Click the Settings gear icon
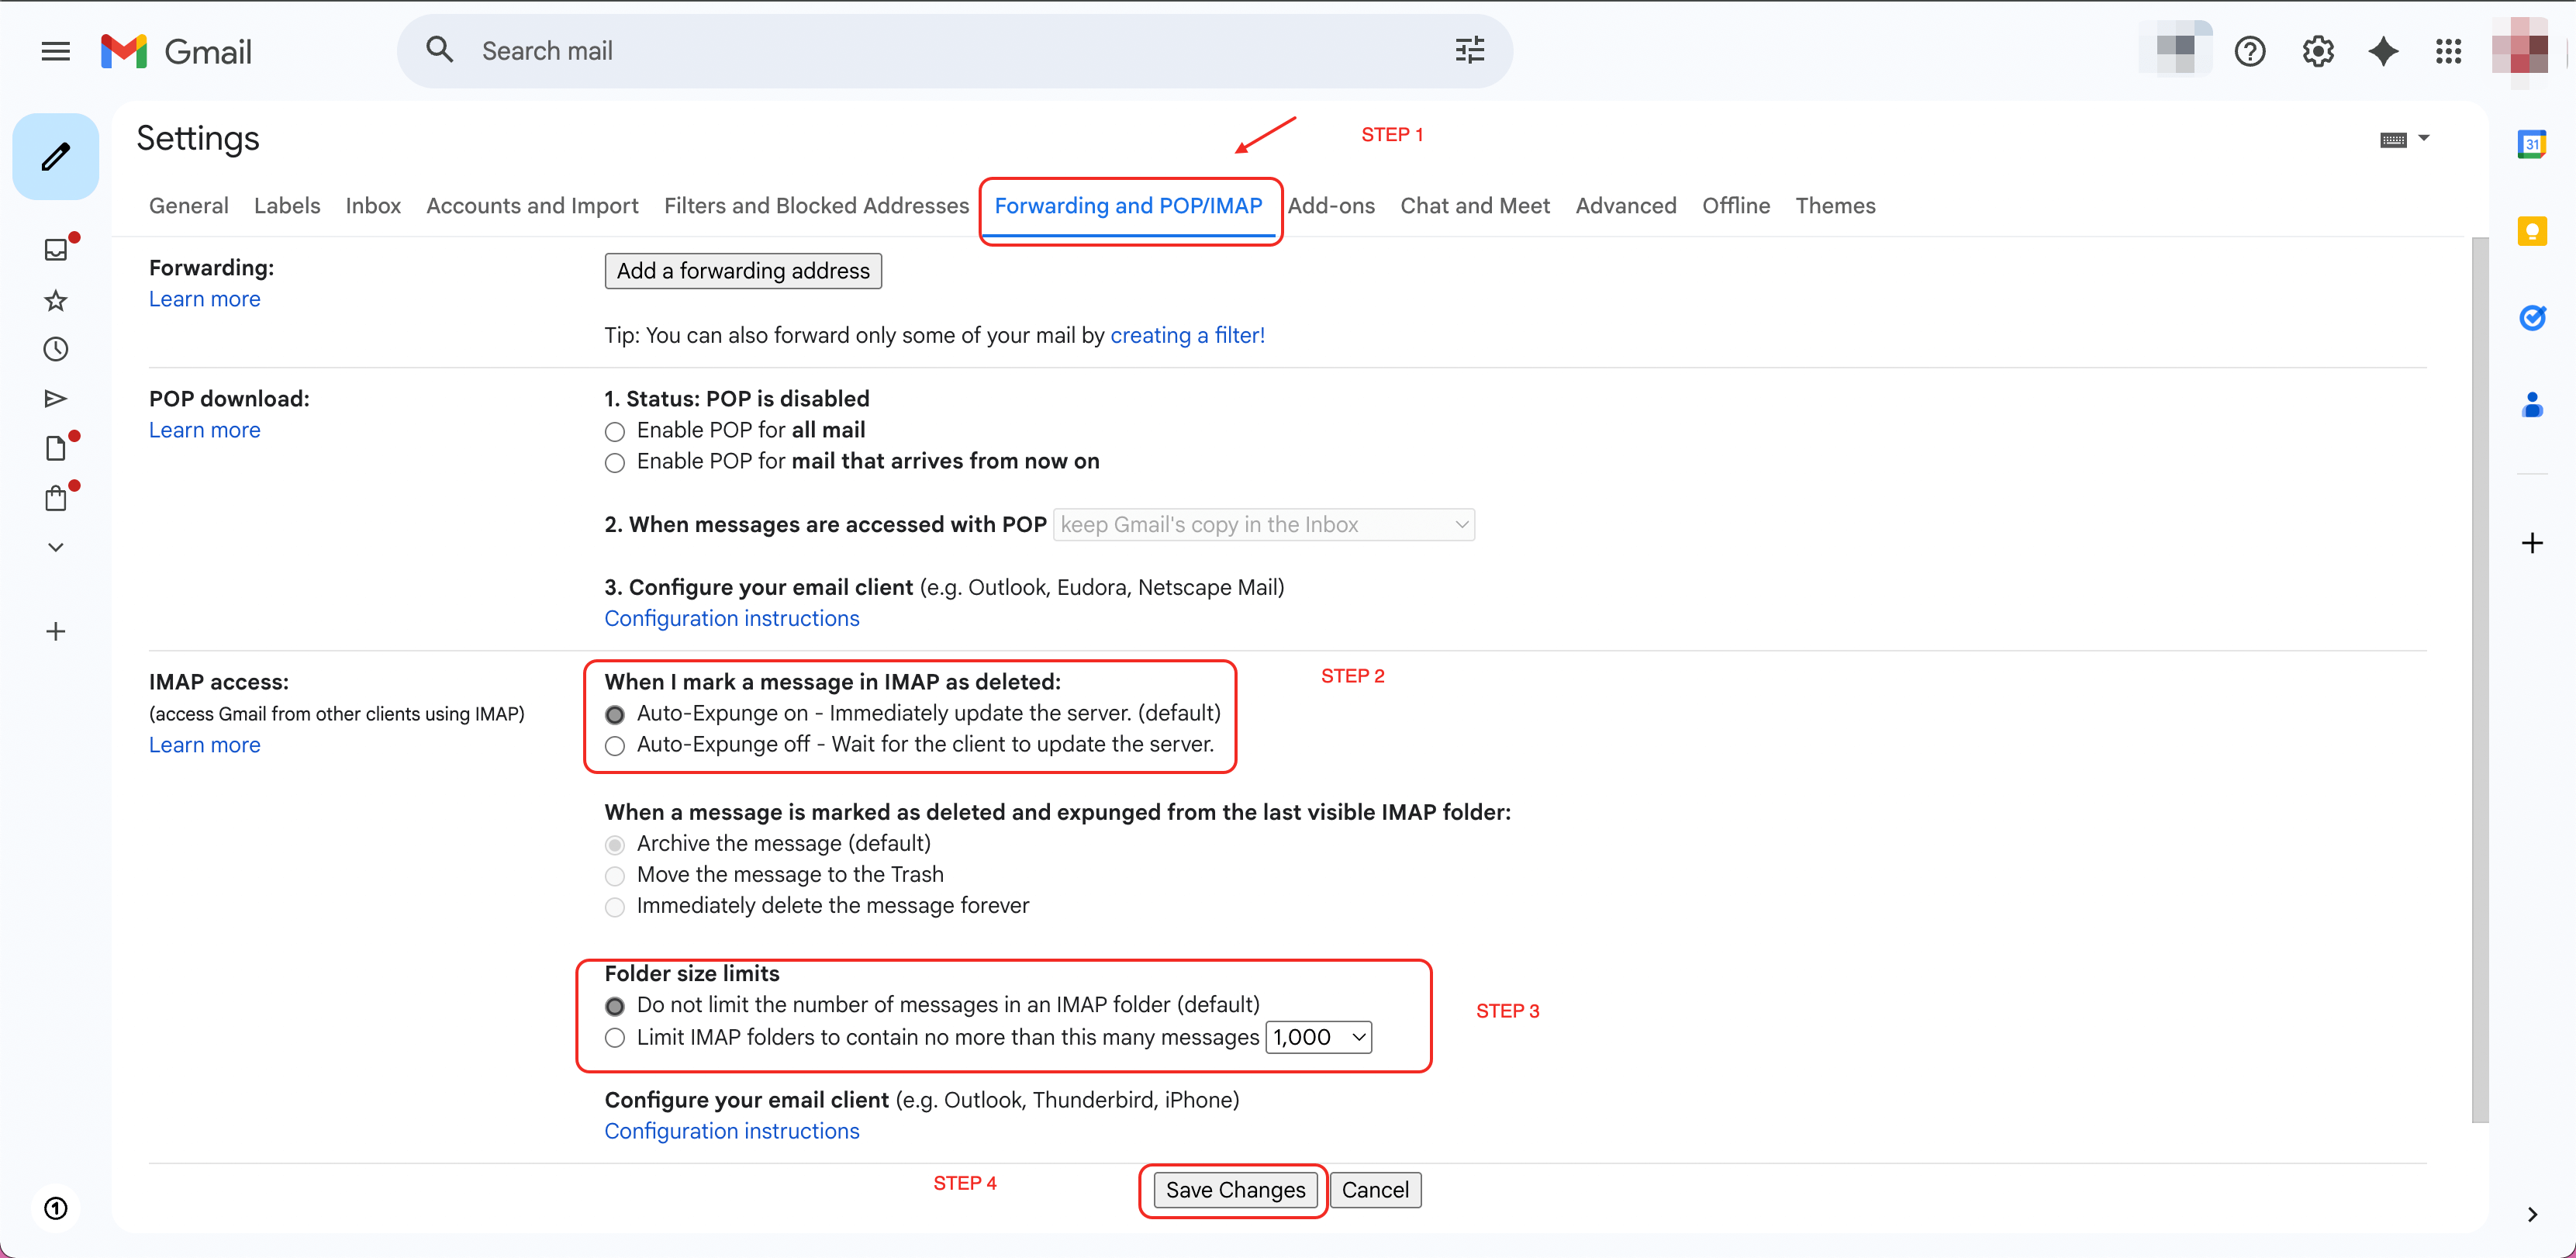Viewport: 2576px width, 1258px height. [2317, 51]
